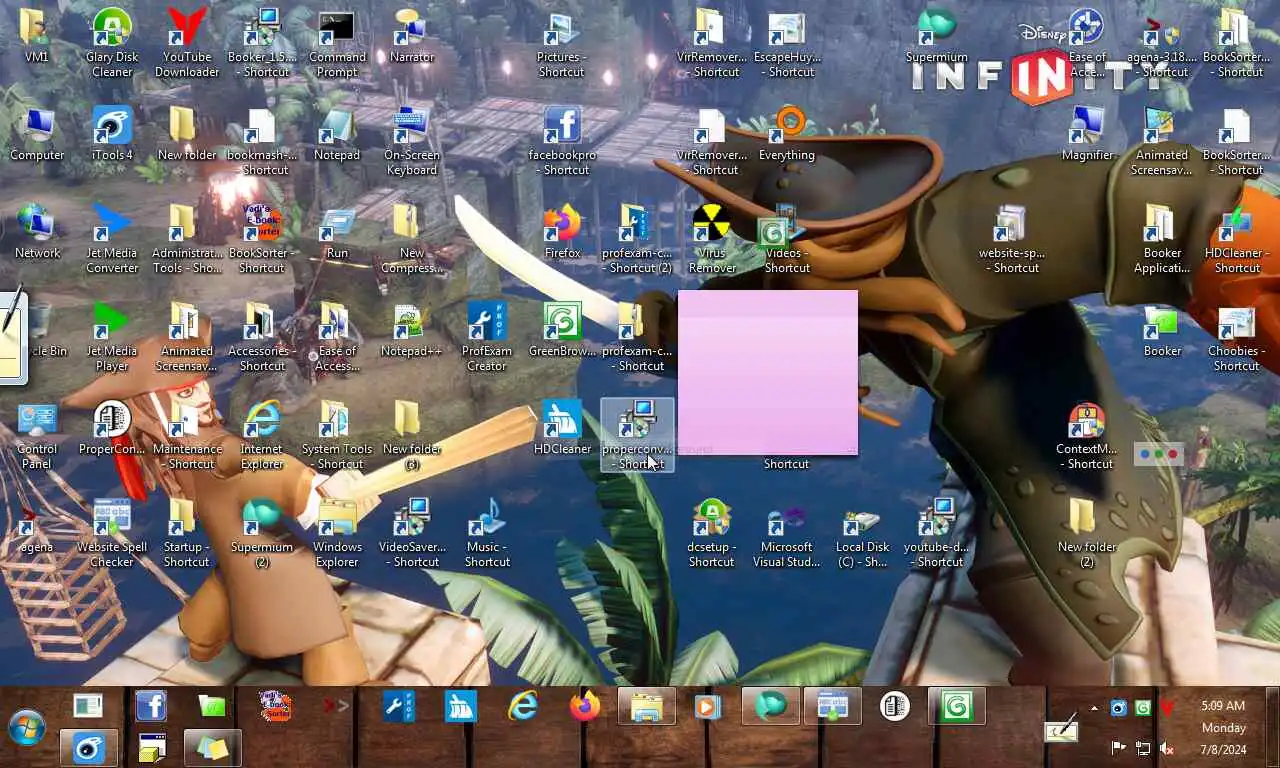The height and width of the screenshot is (768, 1280).
Task: Launch the Narrator desktop icon
Action: [x=412, y=37]
